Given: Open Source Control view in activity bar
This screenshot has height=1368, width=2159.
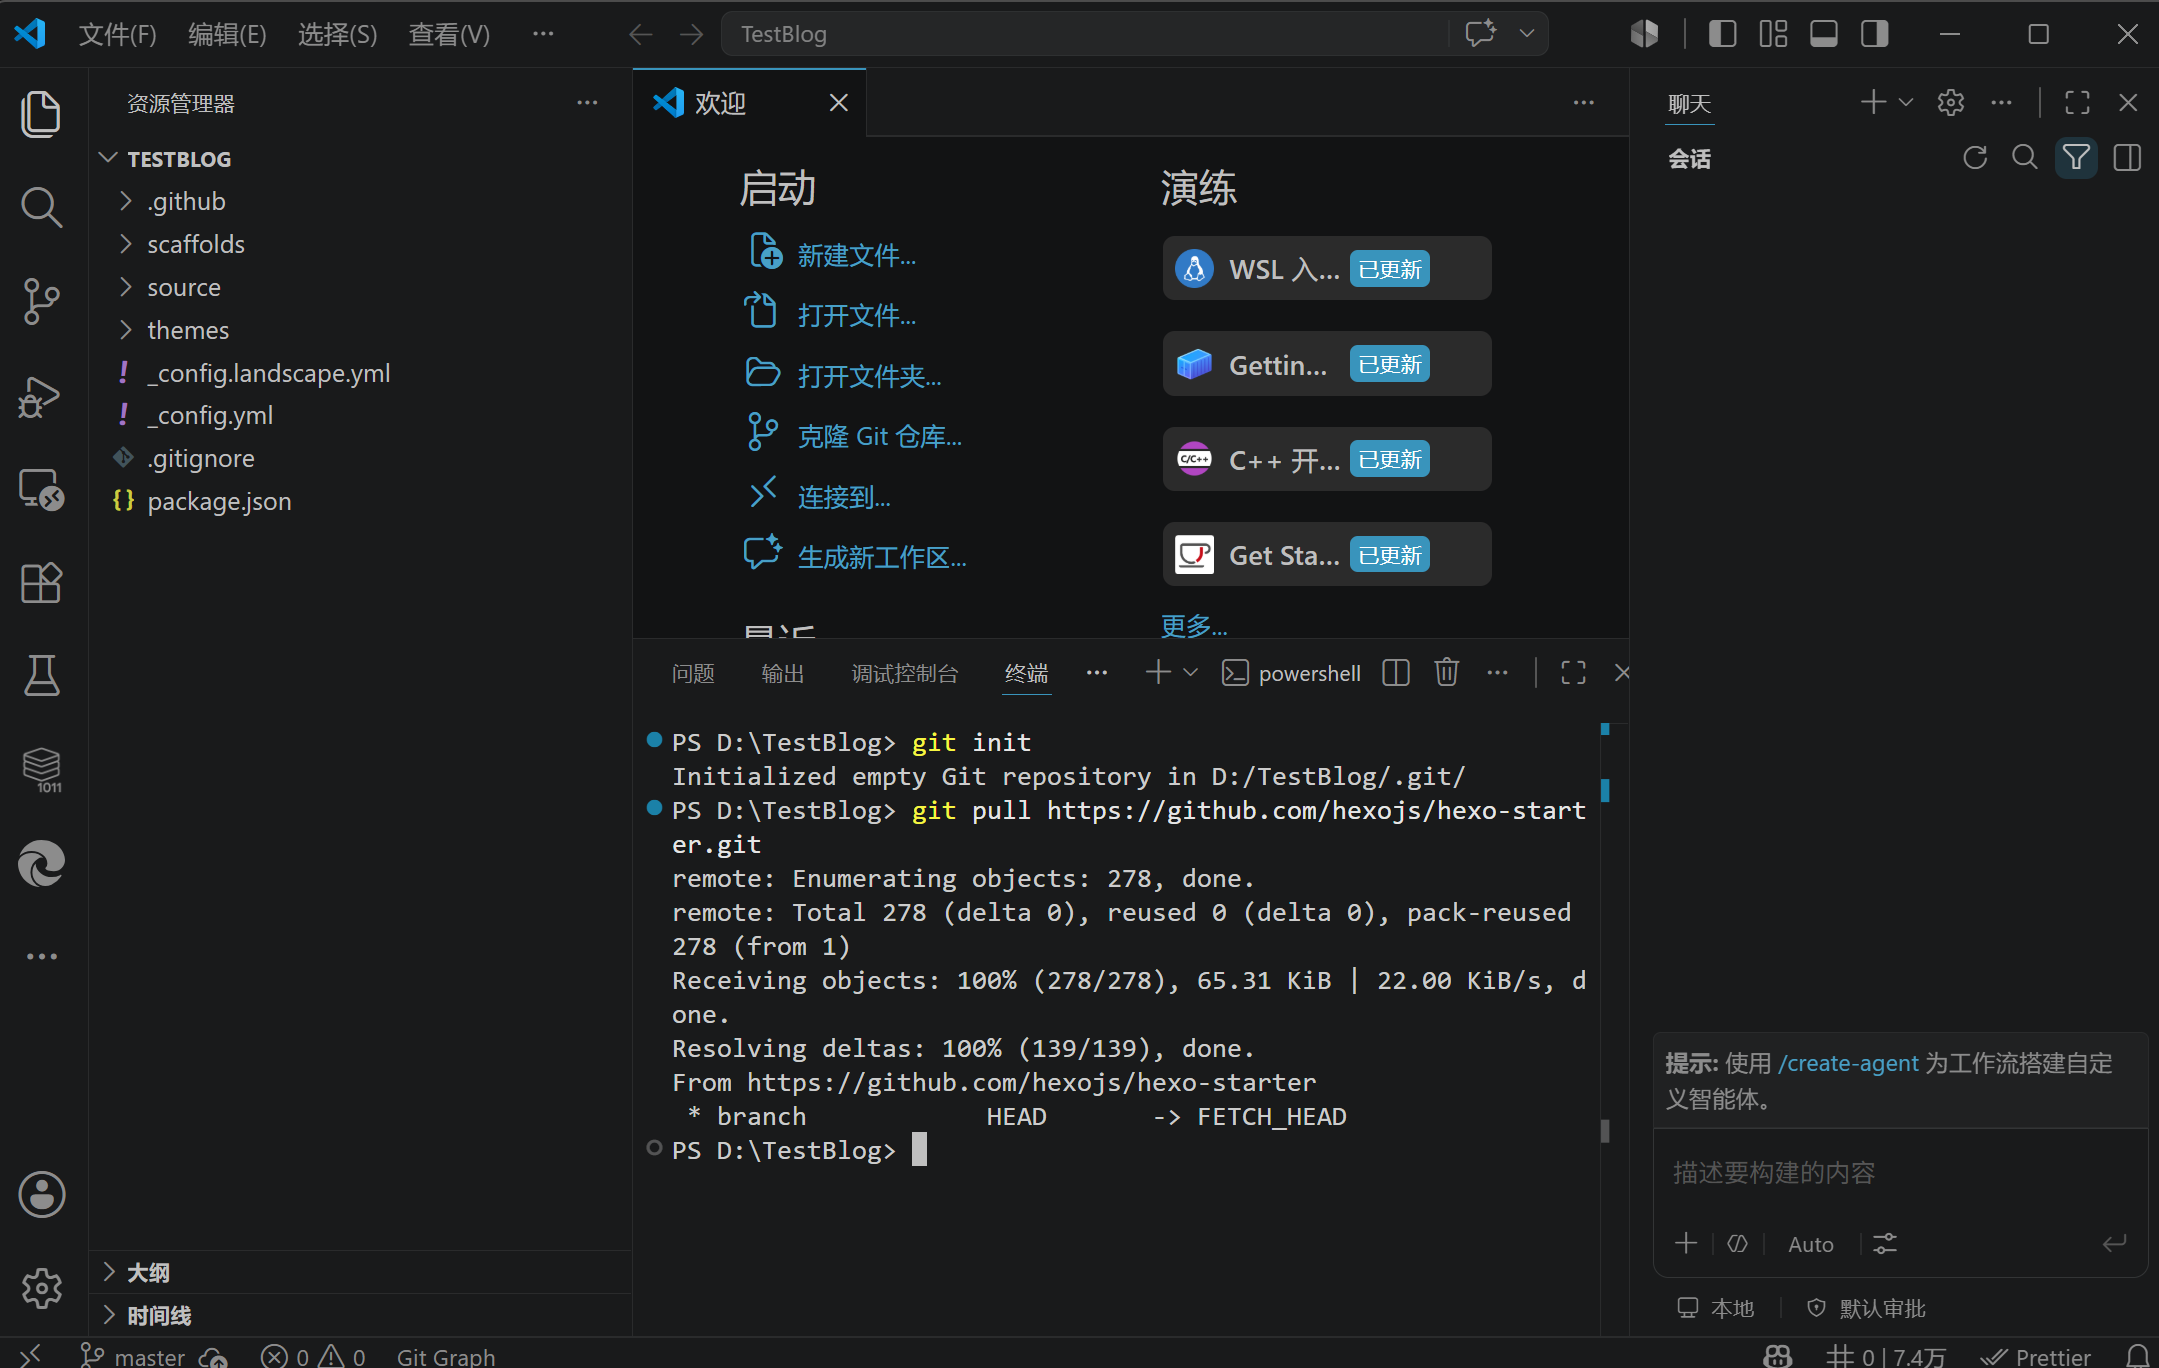Looking at the screenshot, I should (41, 301).
